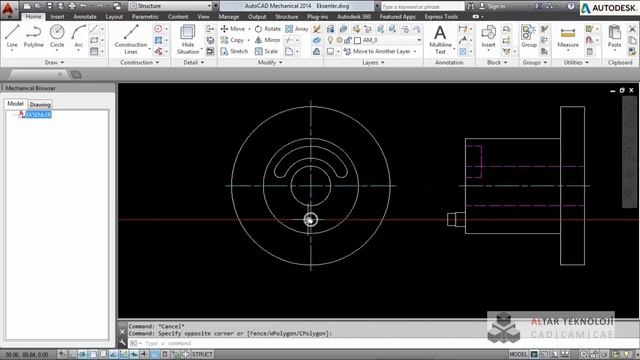Choose the Array command

[297, 29]
